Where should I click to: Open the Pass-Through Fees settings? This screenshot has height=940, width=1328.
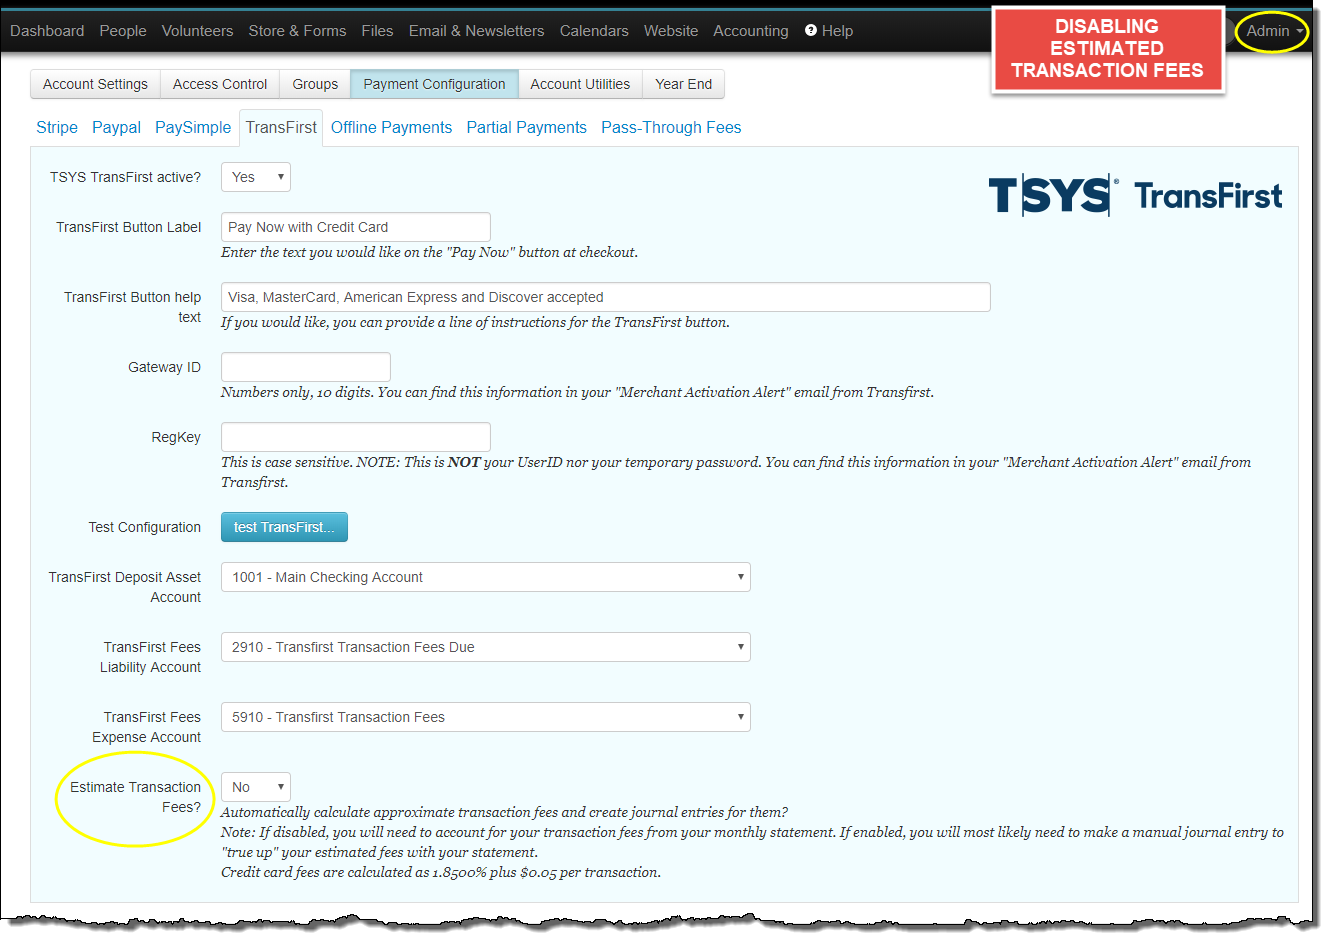click(x=671, y=127)
